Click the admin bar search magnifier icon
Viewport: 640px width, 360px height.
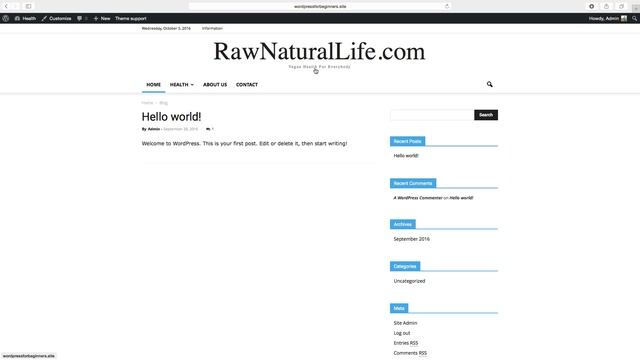click(635, 18)
